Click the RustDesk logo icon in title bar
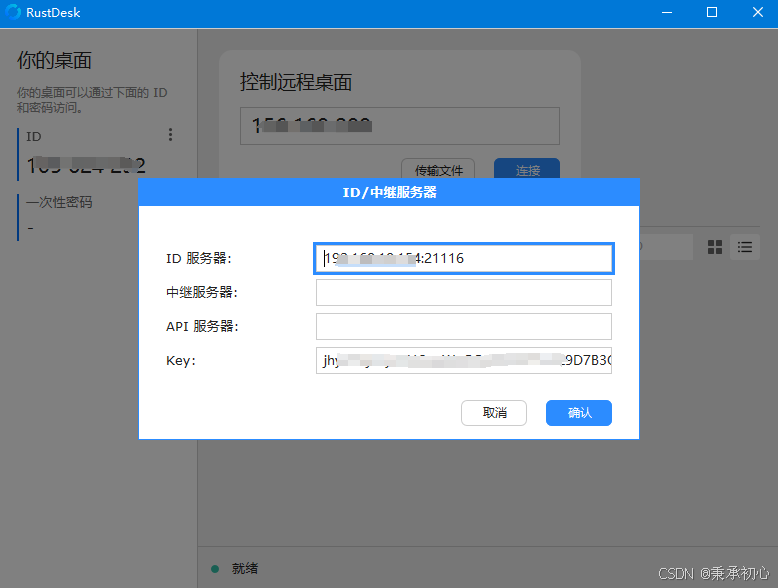 pyautogui.click(x=13, y=12)
